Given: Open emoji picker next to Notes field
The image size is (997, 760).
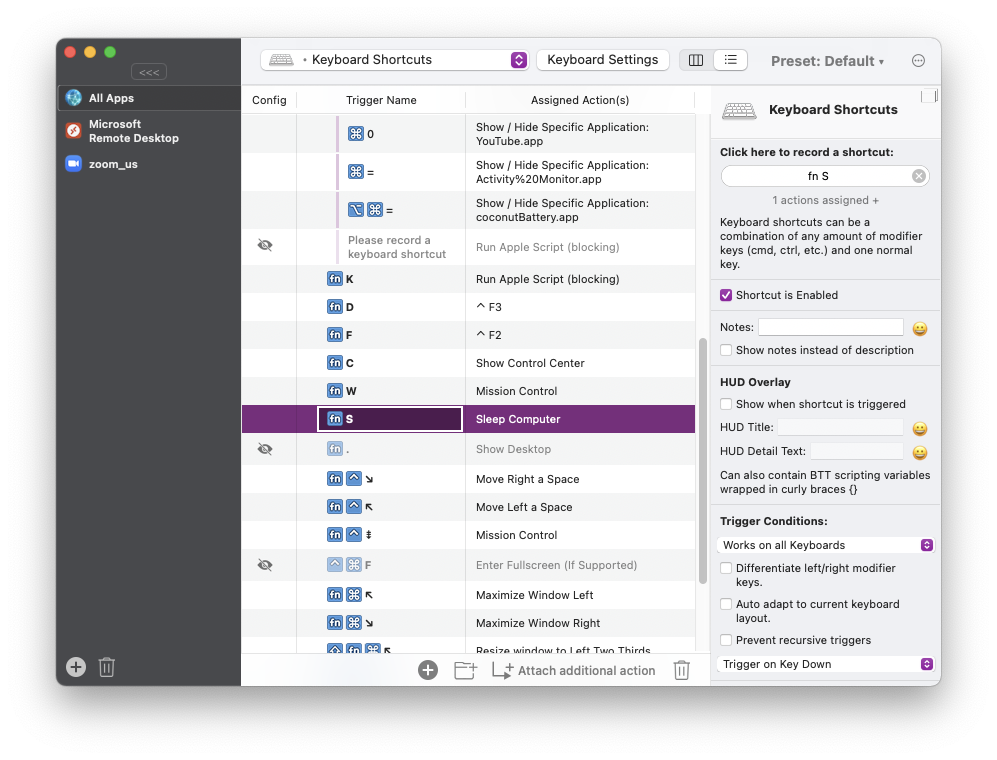Looking at the screenshot, I should 919,328.
